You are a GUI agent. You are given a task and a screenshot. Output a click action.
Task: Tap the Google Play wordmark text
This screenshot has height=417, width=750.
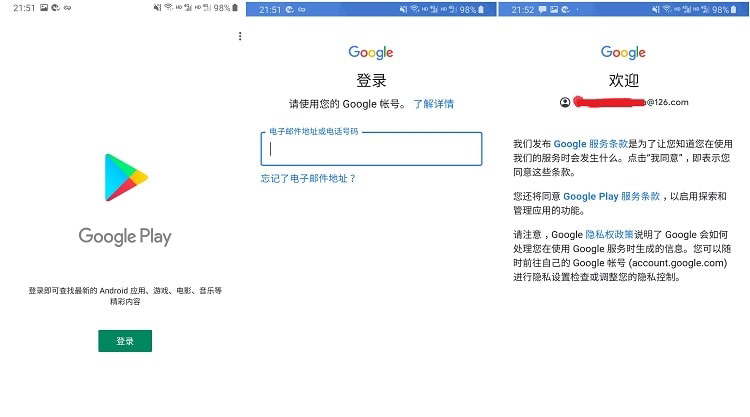125,237
